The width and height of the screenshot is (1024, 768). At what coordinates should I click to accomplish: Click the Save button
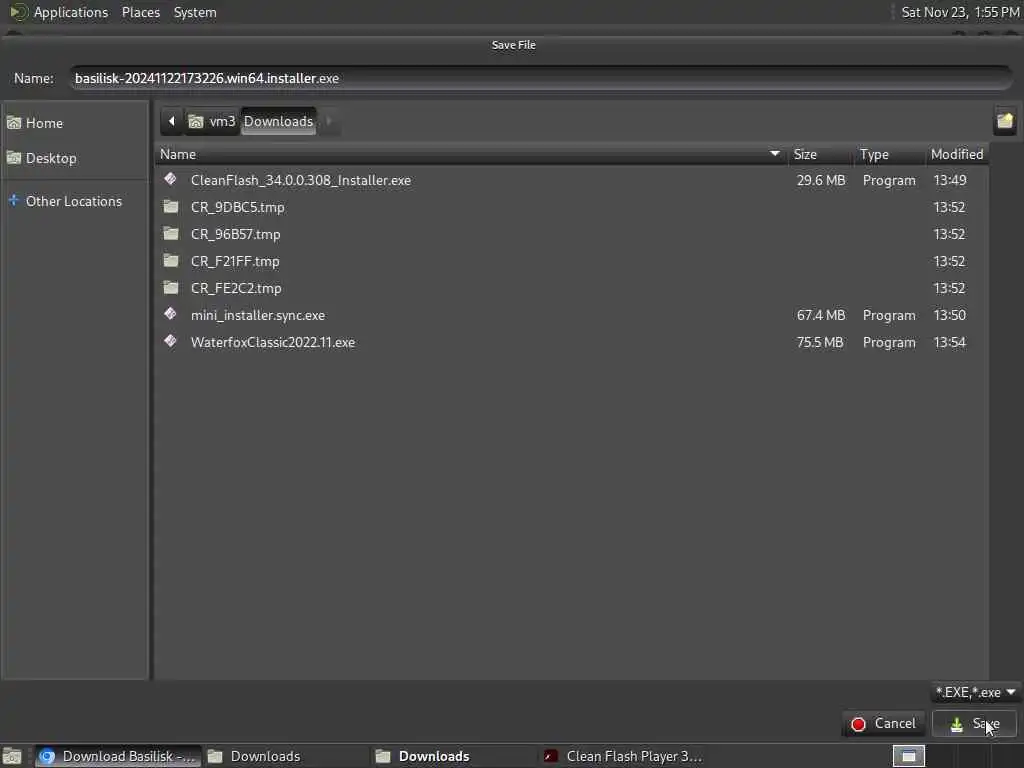click(974, 724)
